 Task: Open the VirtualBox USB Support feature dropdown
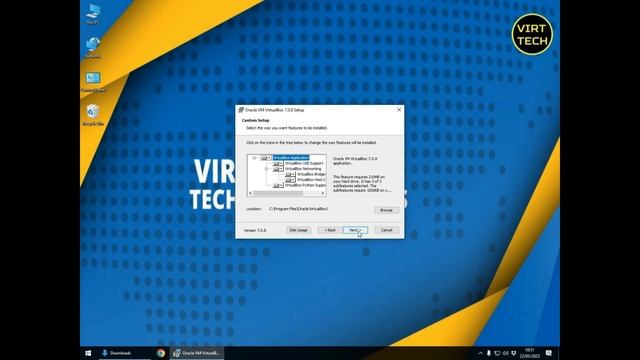pos(278,163)
